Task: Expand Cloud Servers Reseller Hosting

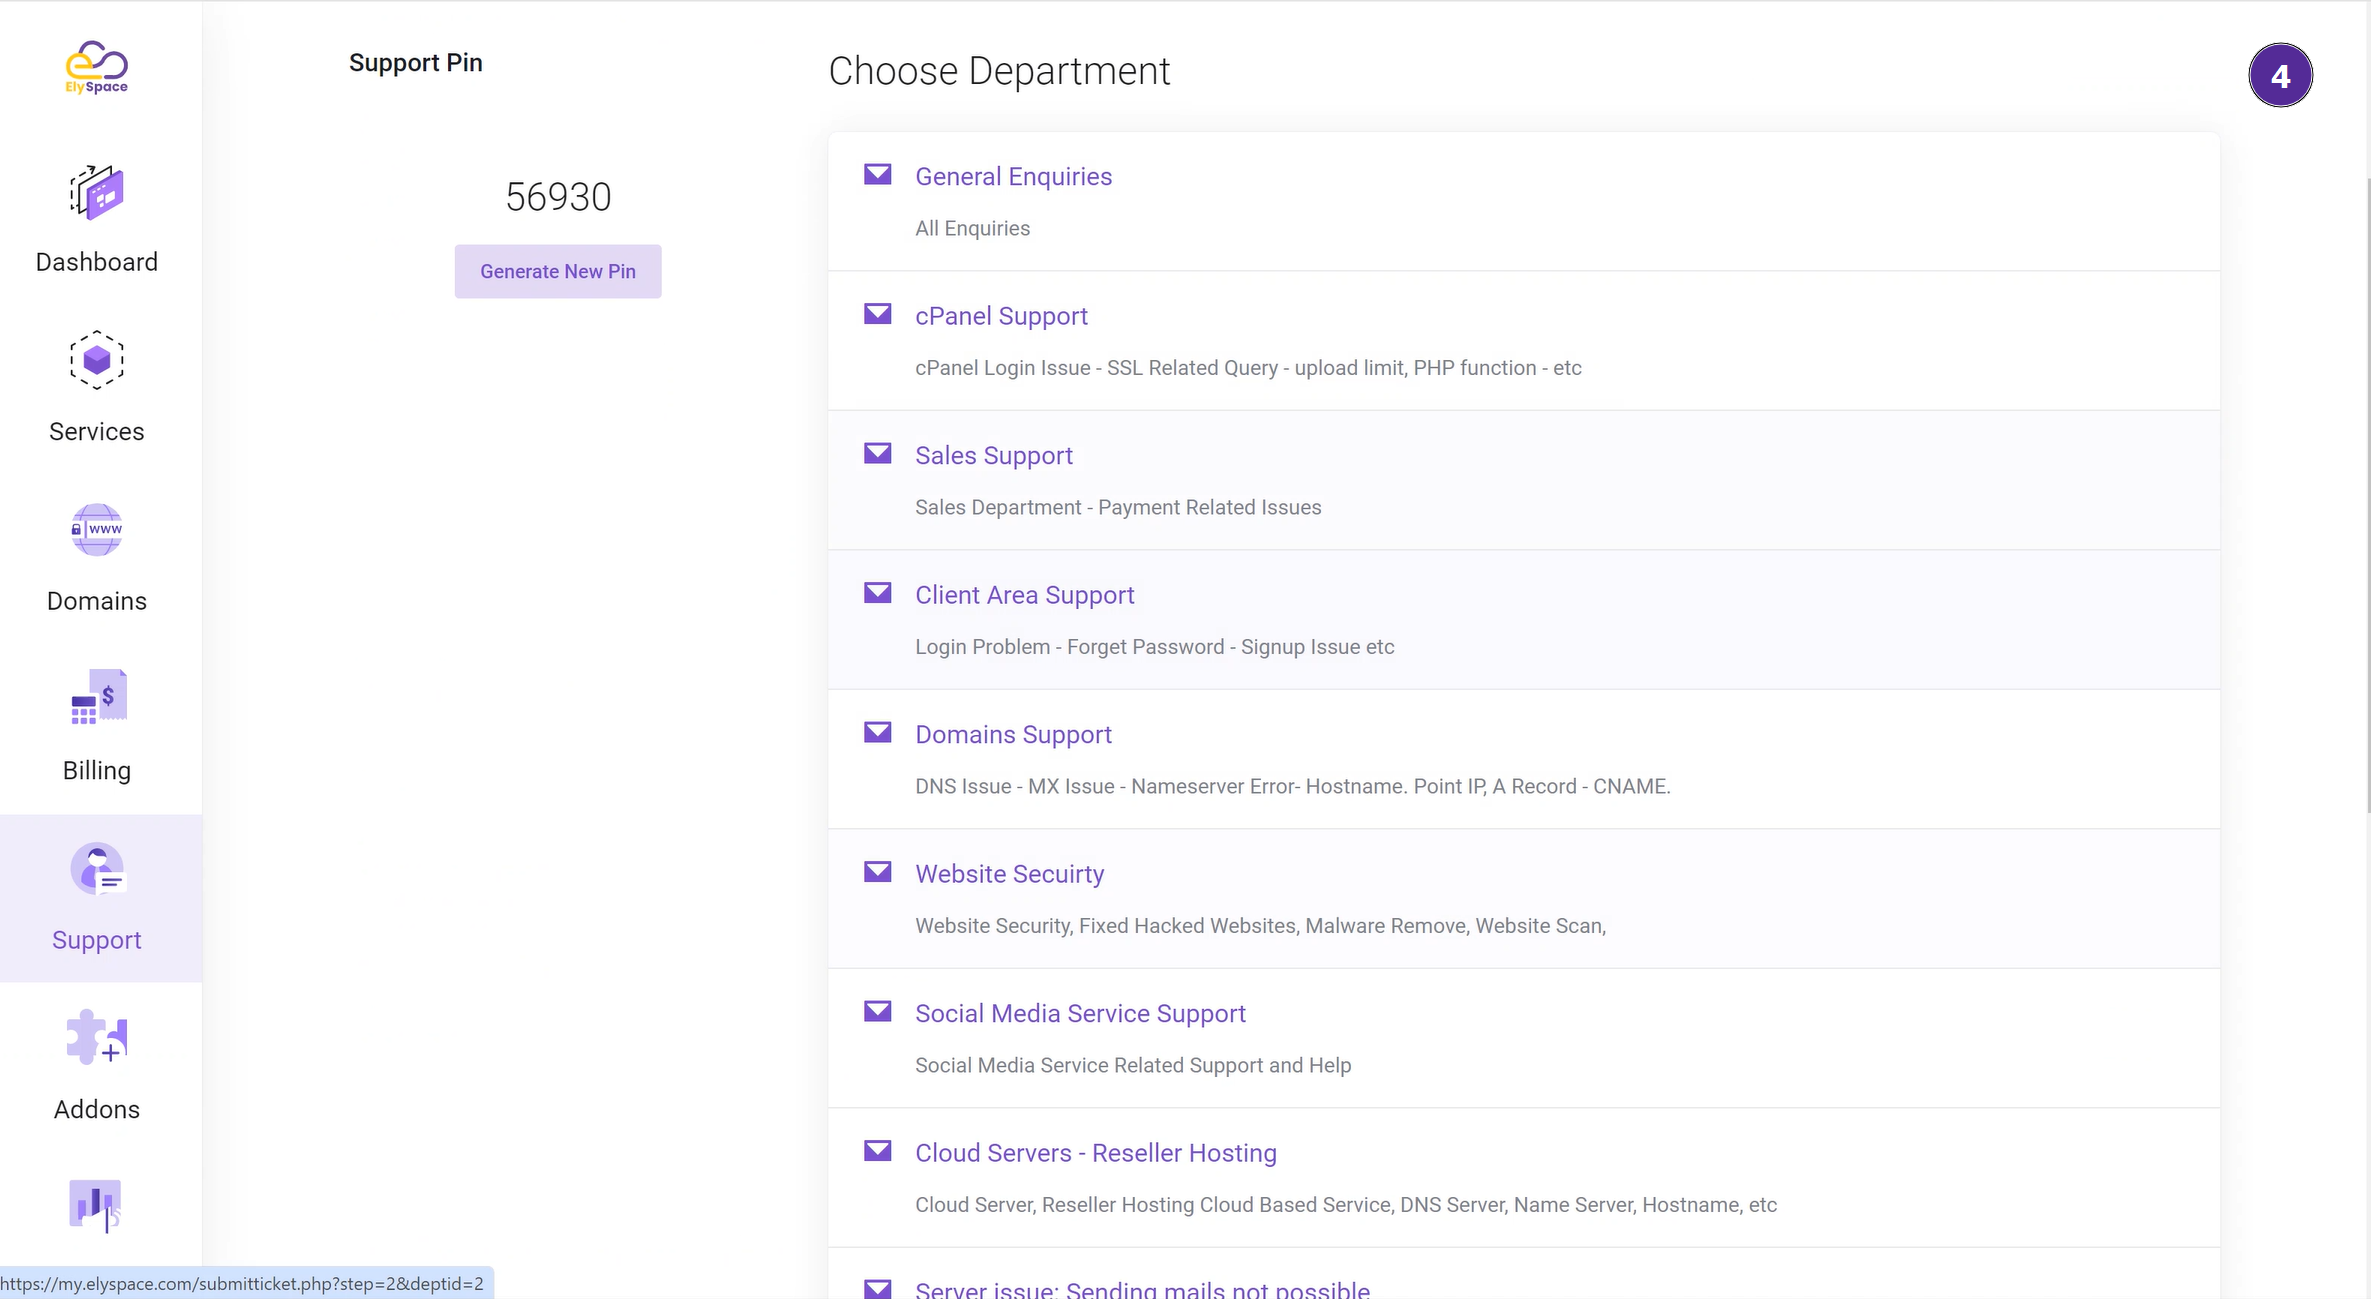Action: [1095, 1152]
